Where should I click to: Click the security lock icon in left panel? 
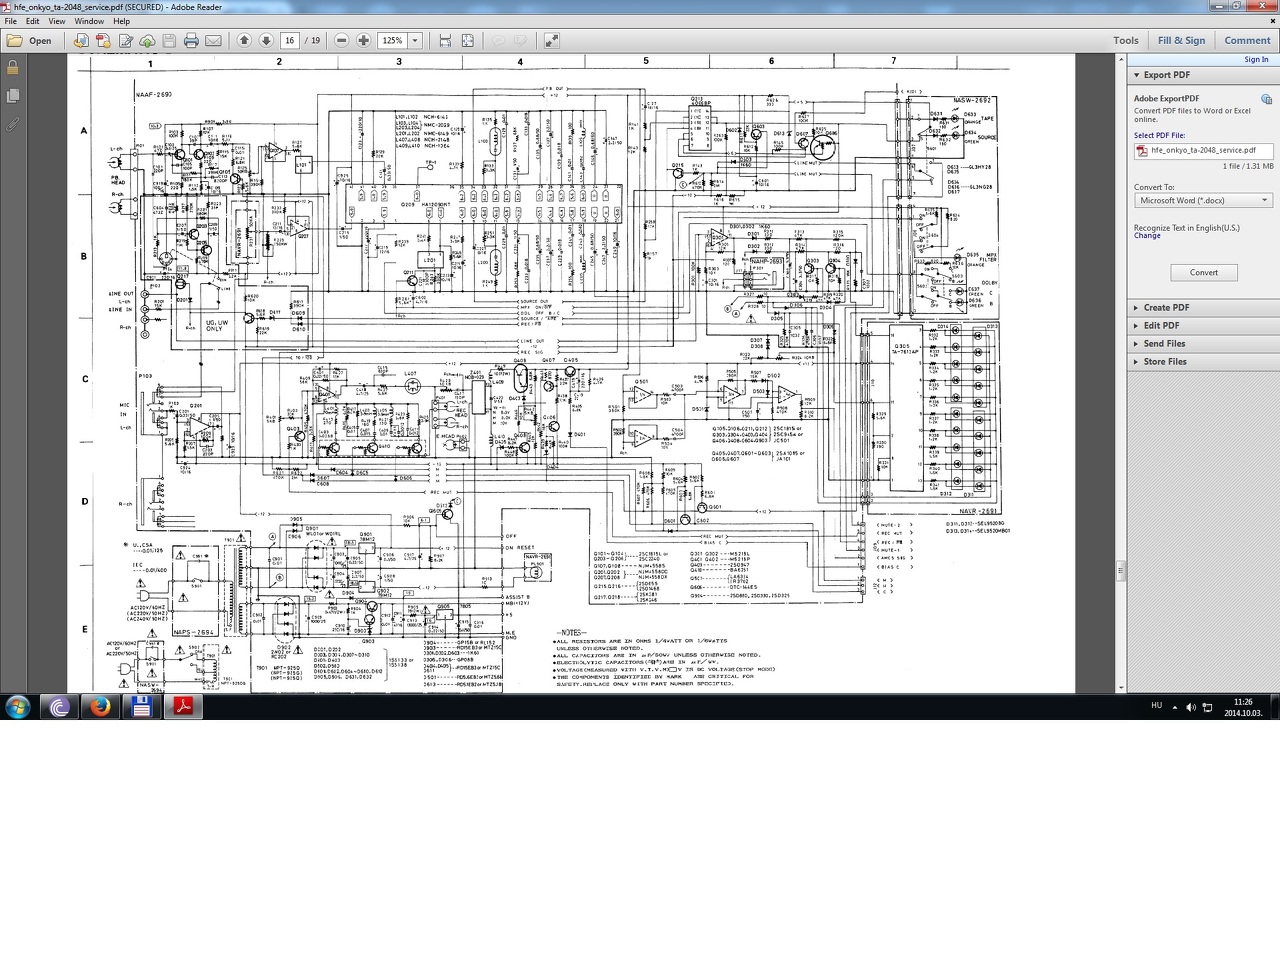tap(12, 68)
